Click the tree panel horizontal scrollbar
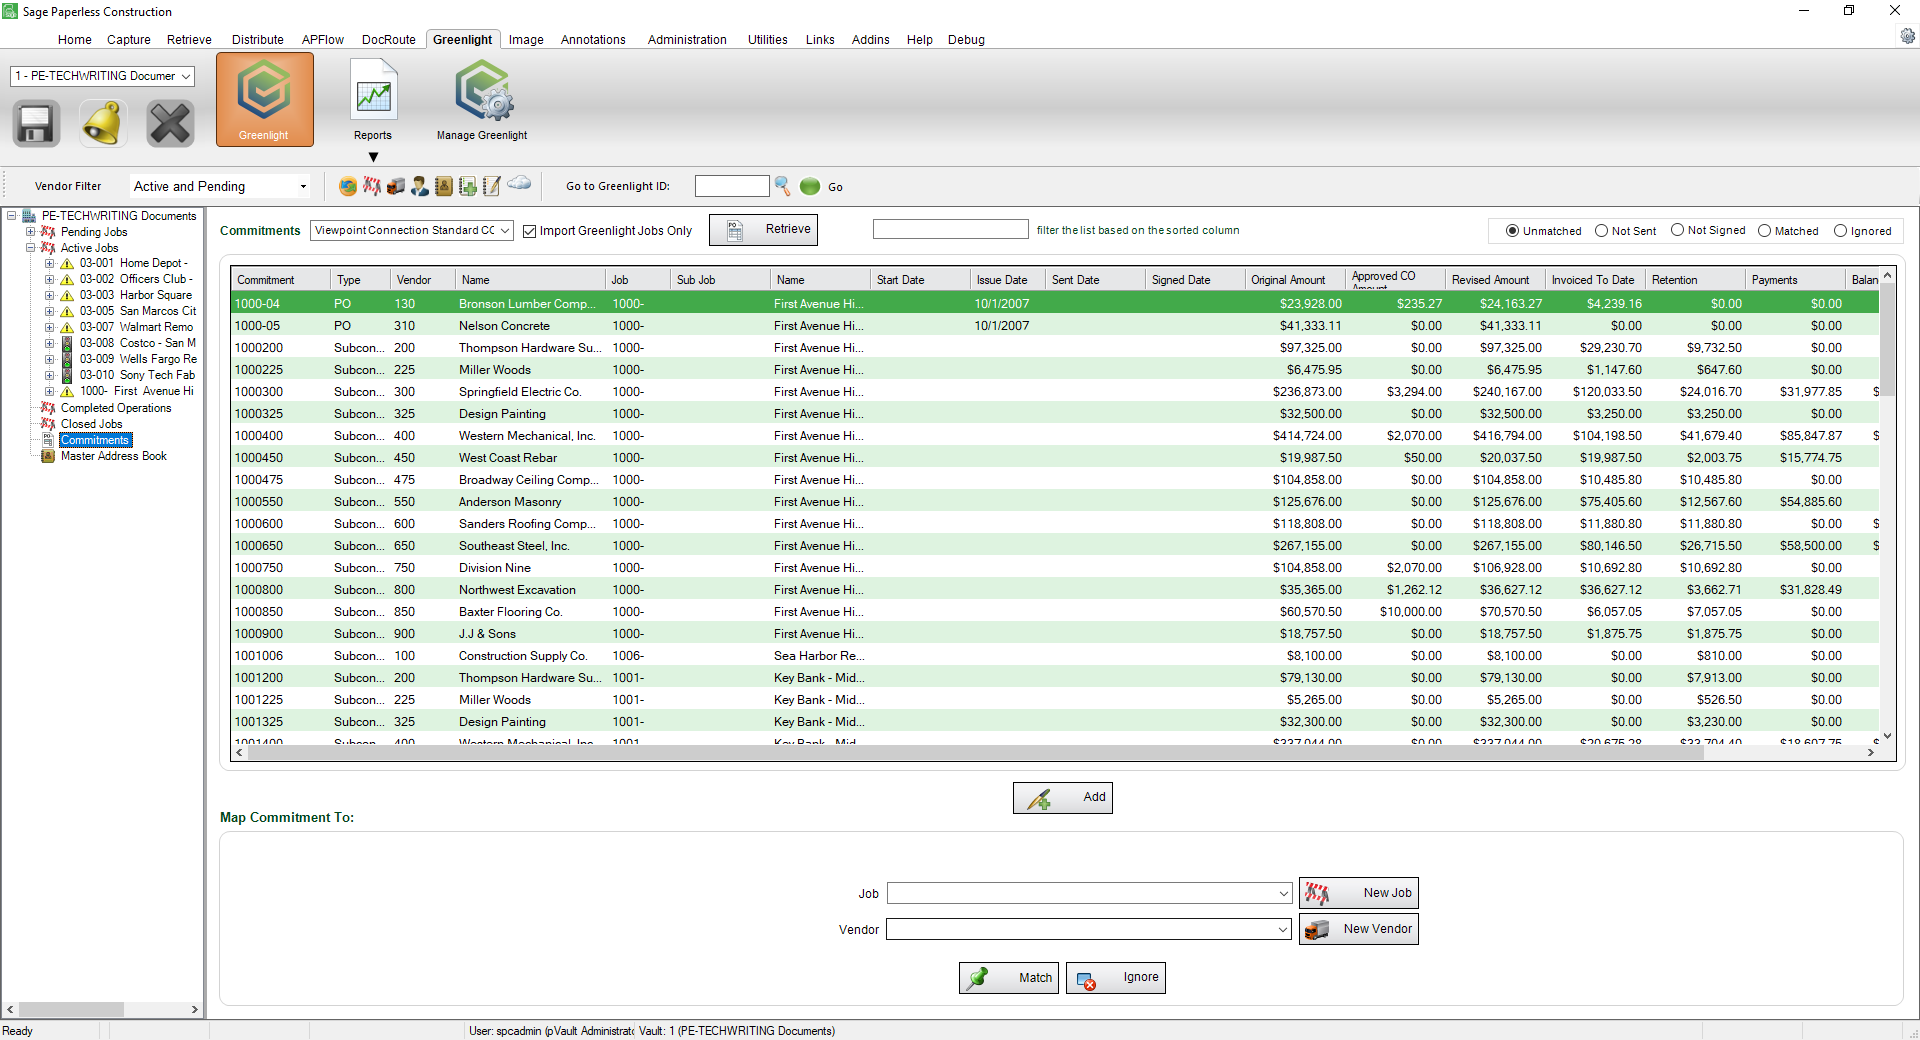Image resolution: width=1920 pixels, height=1040 pixels. [70, 1010]
